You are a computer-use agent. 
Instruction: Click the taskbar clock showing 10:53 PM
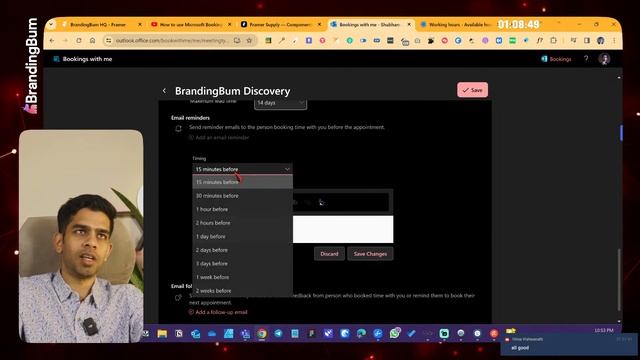pyautogui.click(x=604, y=330)
